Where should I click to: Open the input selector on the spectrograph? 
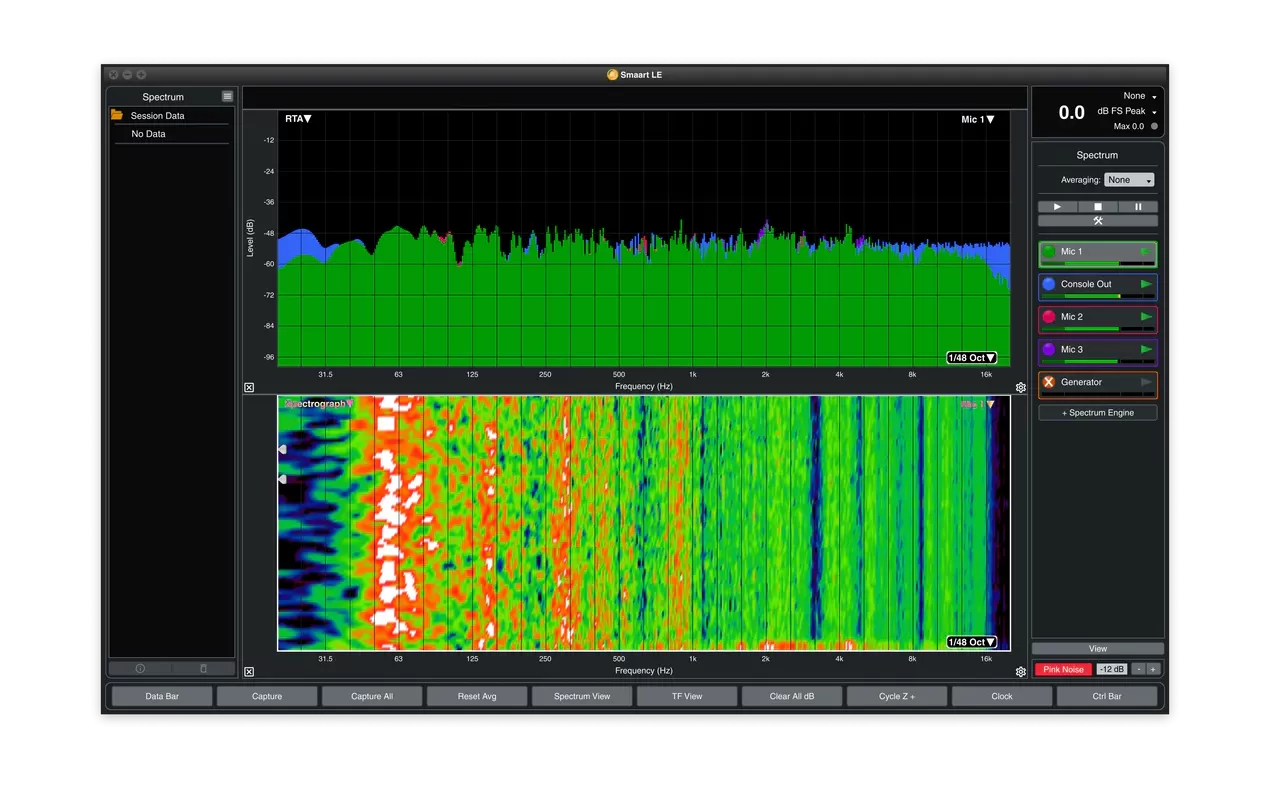(x=978, y=405)
